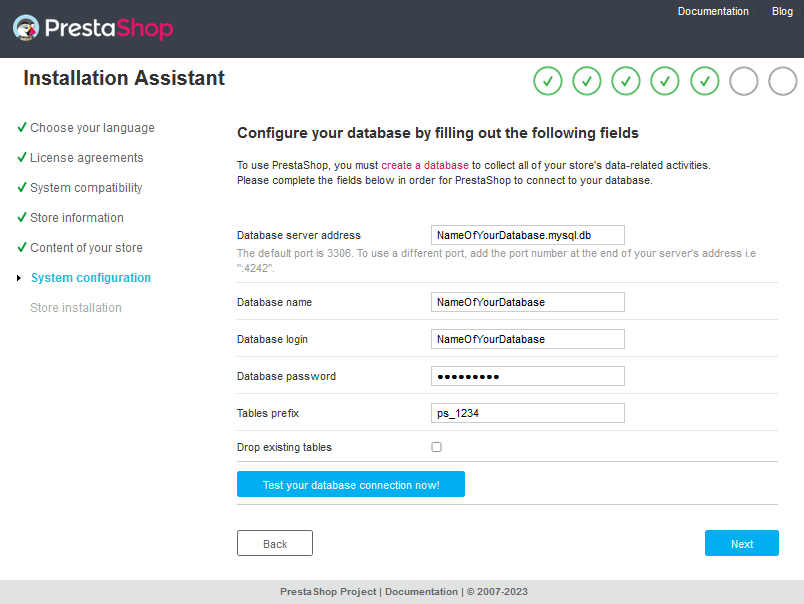Click the third progress step circle
Image resolution: width=804 pixels, height=604 pixels.
point(626,81)
